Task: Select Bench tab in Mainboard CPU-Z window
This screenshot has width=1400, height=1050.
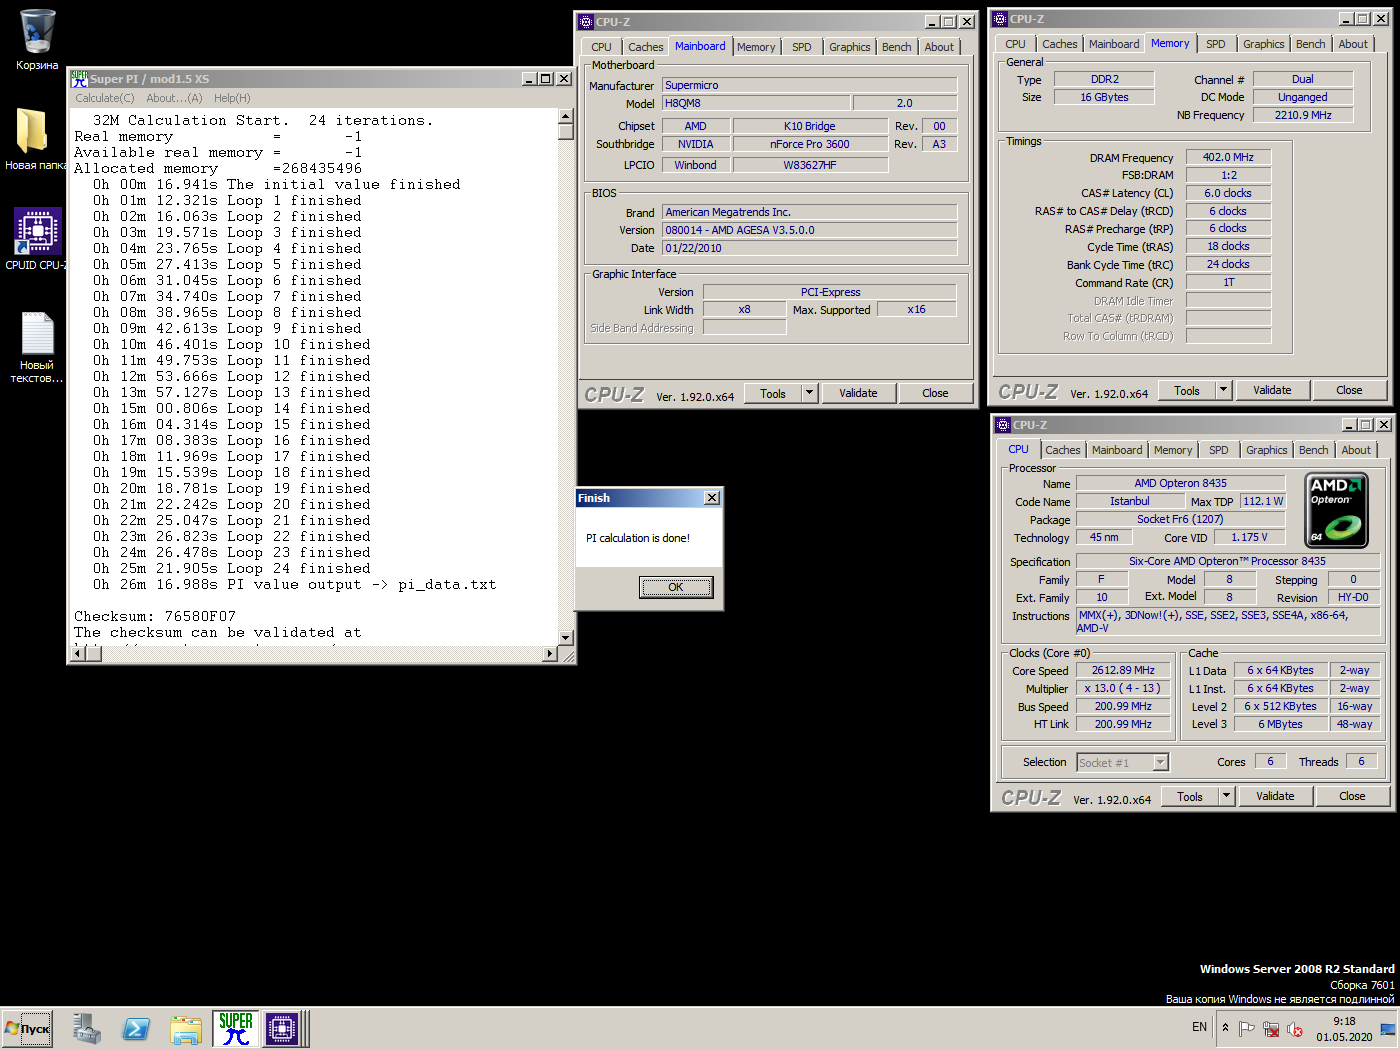Action: click(896, 47)
